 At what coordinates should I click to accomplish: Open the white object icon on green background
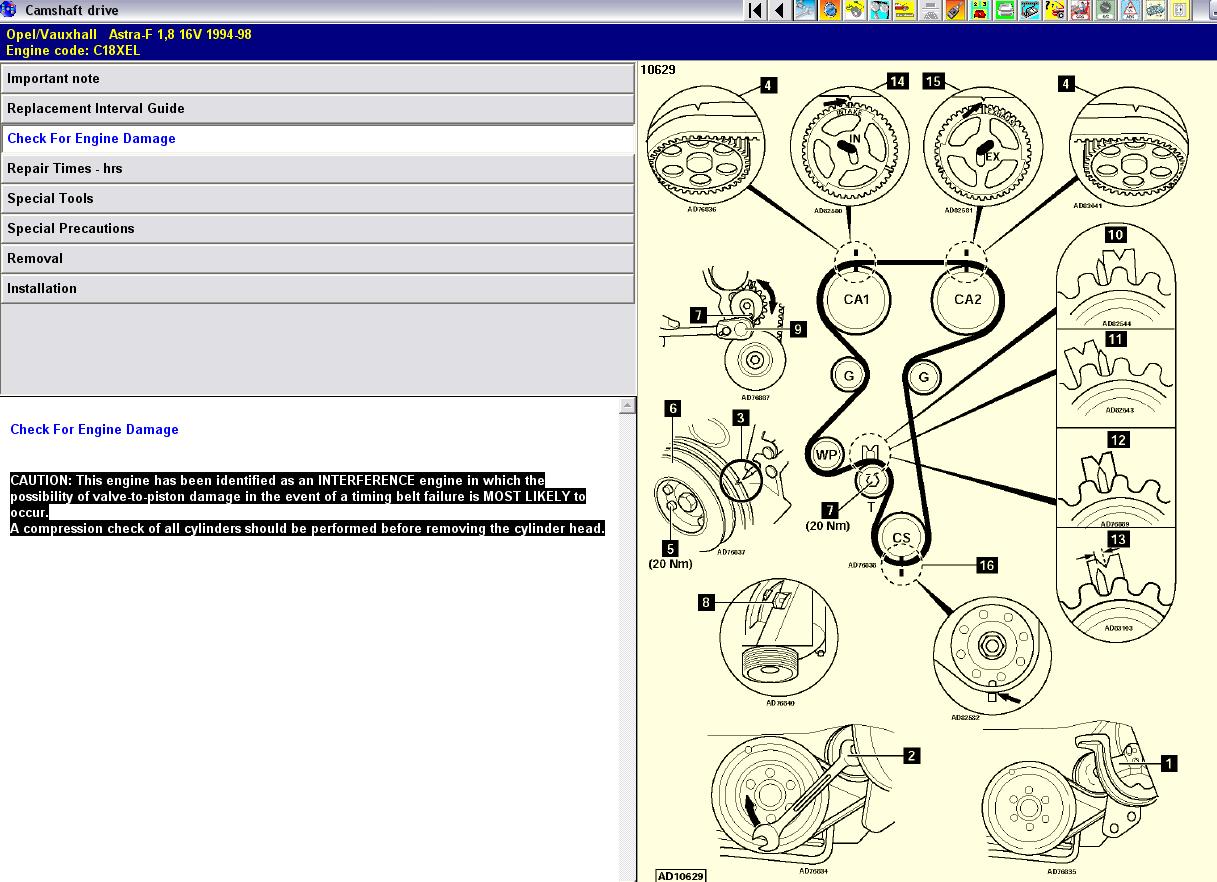[x=1004, y=10]
